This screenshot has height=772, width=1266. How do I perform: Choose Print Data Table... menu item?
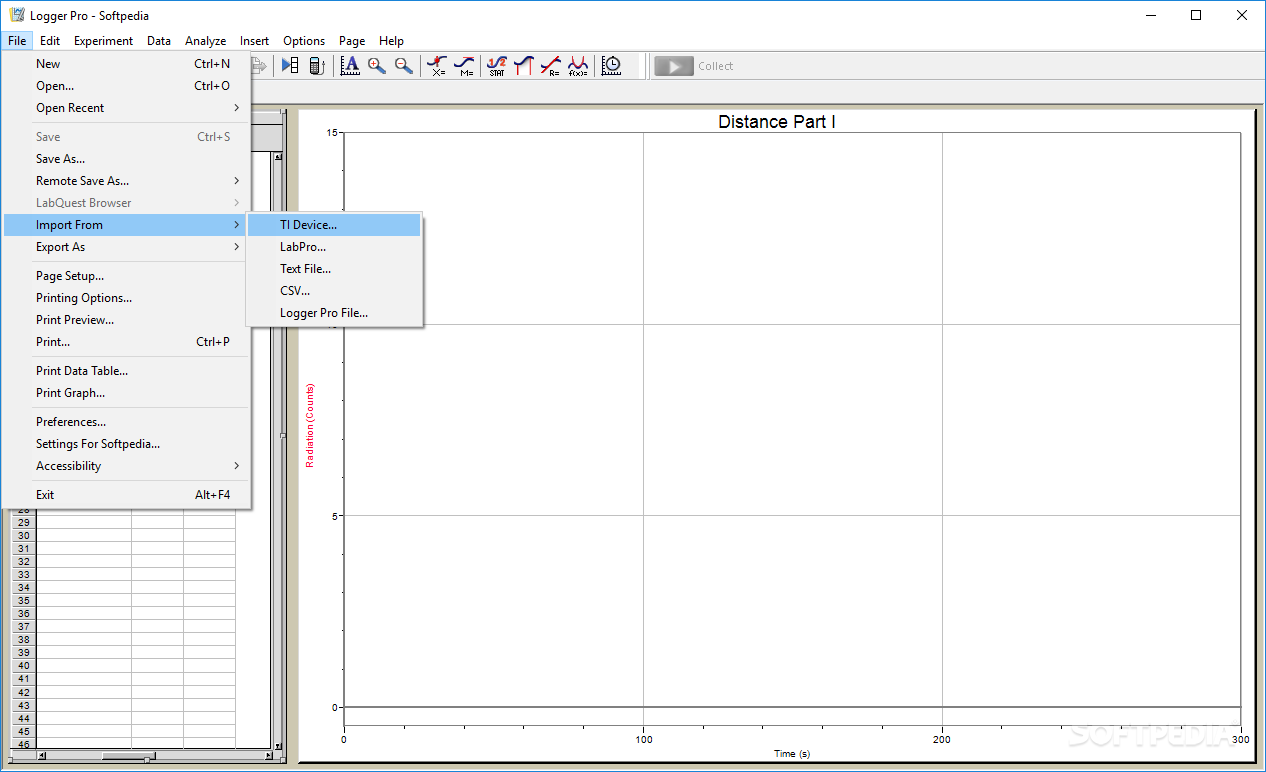126,371
